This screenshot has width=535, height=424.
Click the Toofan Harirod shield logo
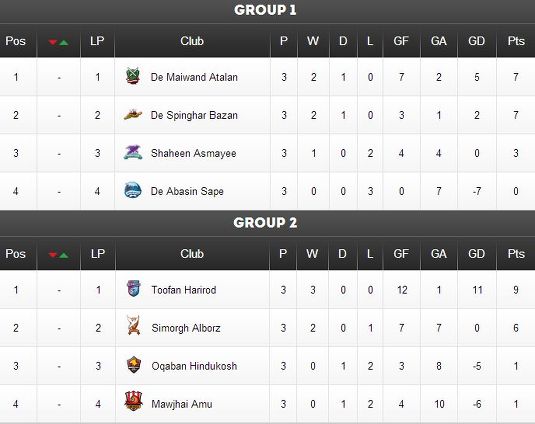click(x=133, y=289)
